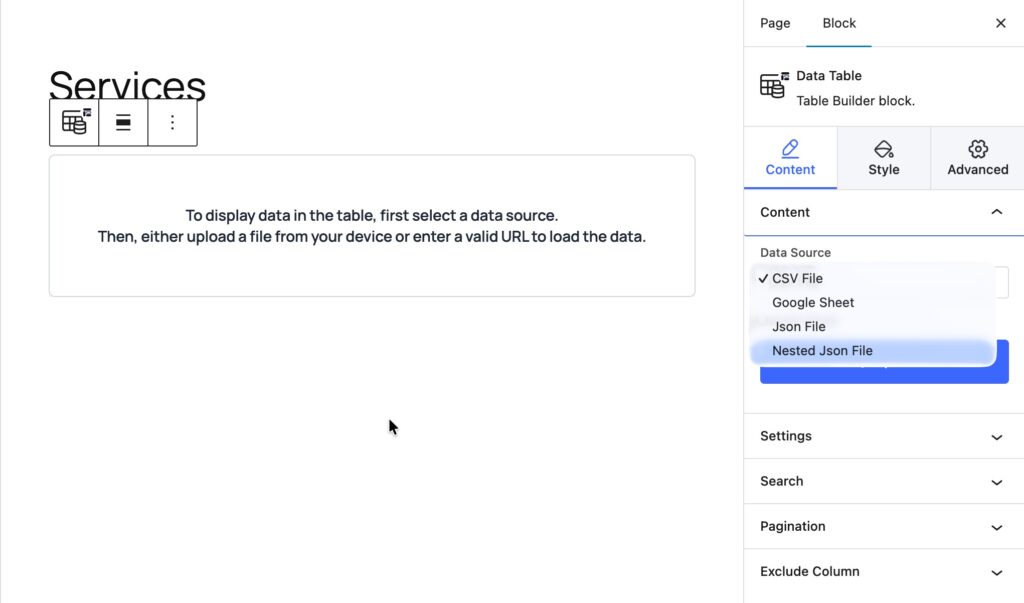The width and height of the screenshot is (1024, 603).
Task: Expand the Exclude Column section
Action: pyautogui.click(x=884, y=571)
